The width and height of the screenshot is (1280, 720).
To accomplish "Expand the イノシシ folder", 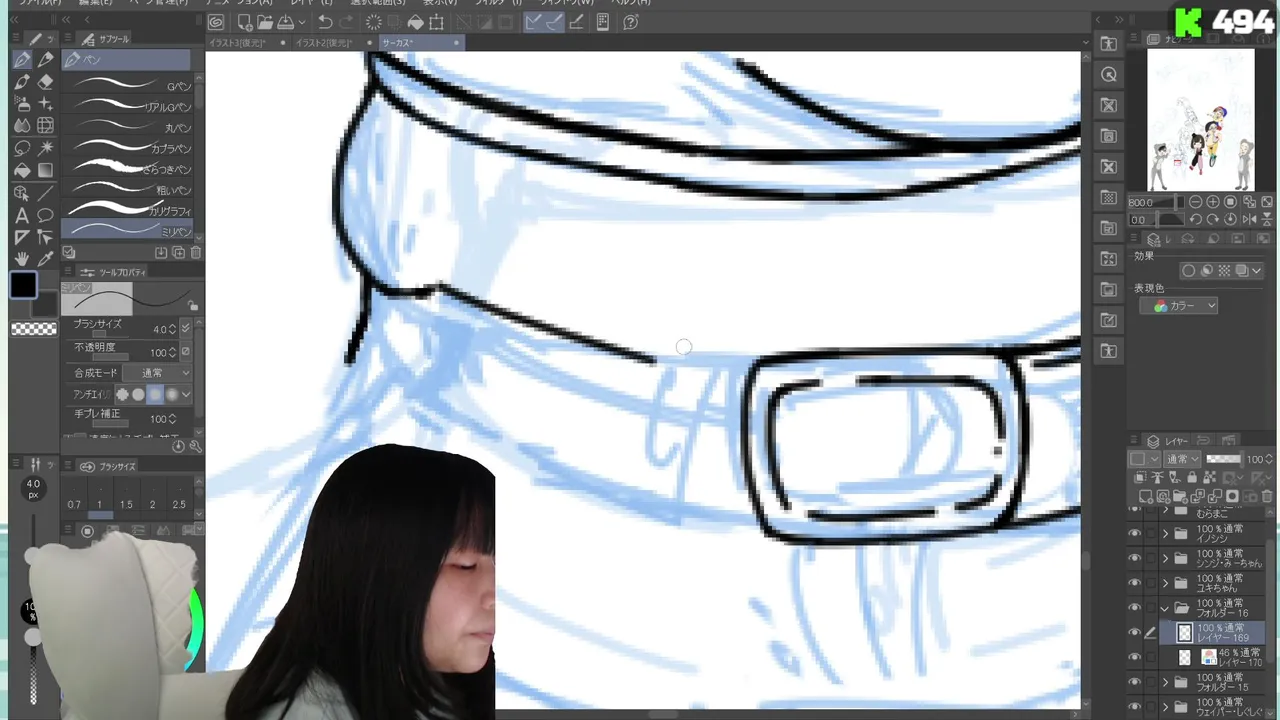I will [1165, 534].
